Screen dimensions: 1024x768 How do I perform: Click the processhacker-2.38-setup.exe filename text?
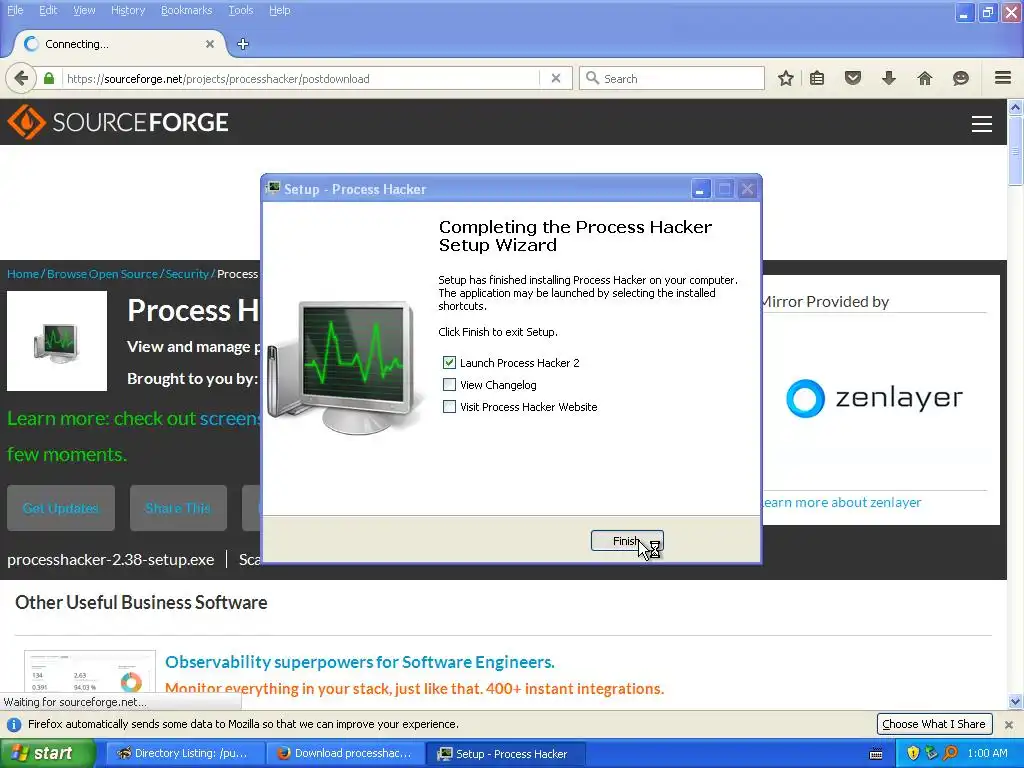click(110, 560)
